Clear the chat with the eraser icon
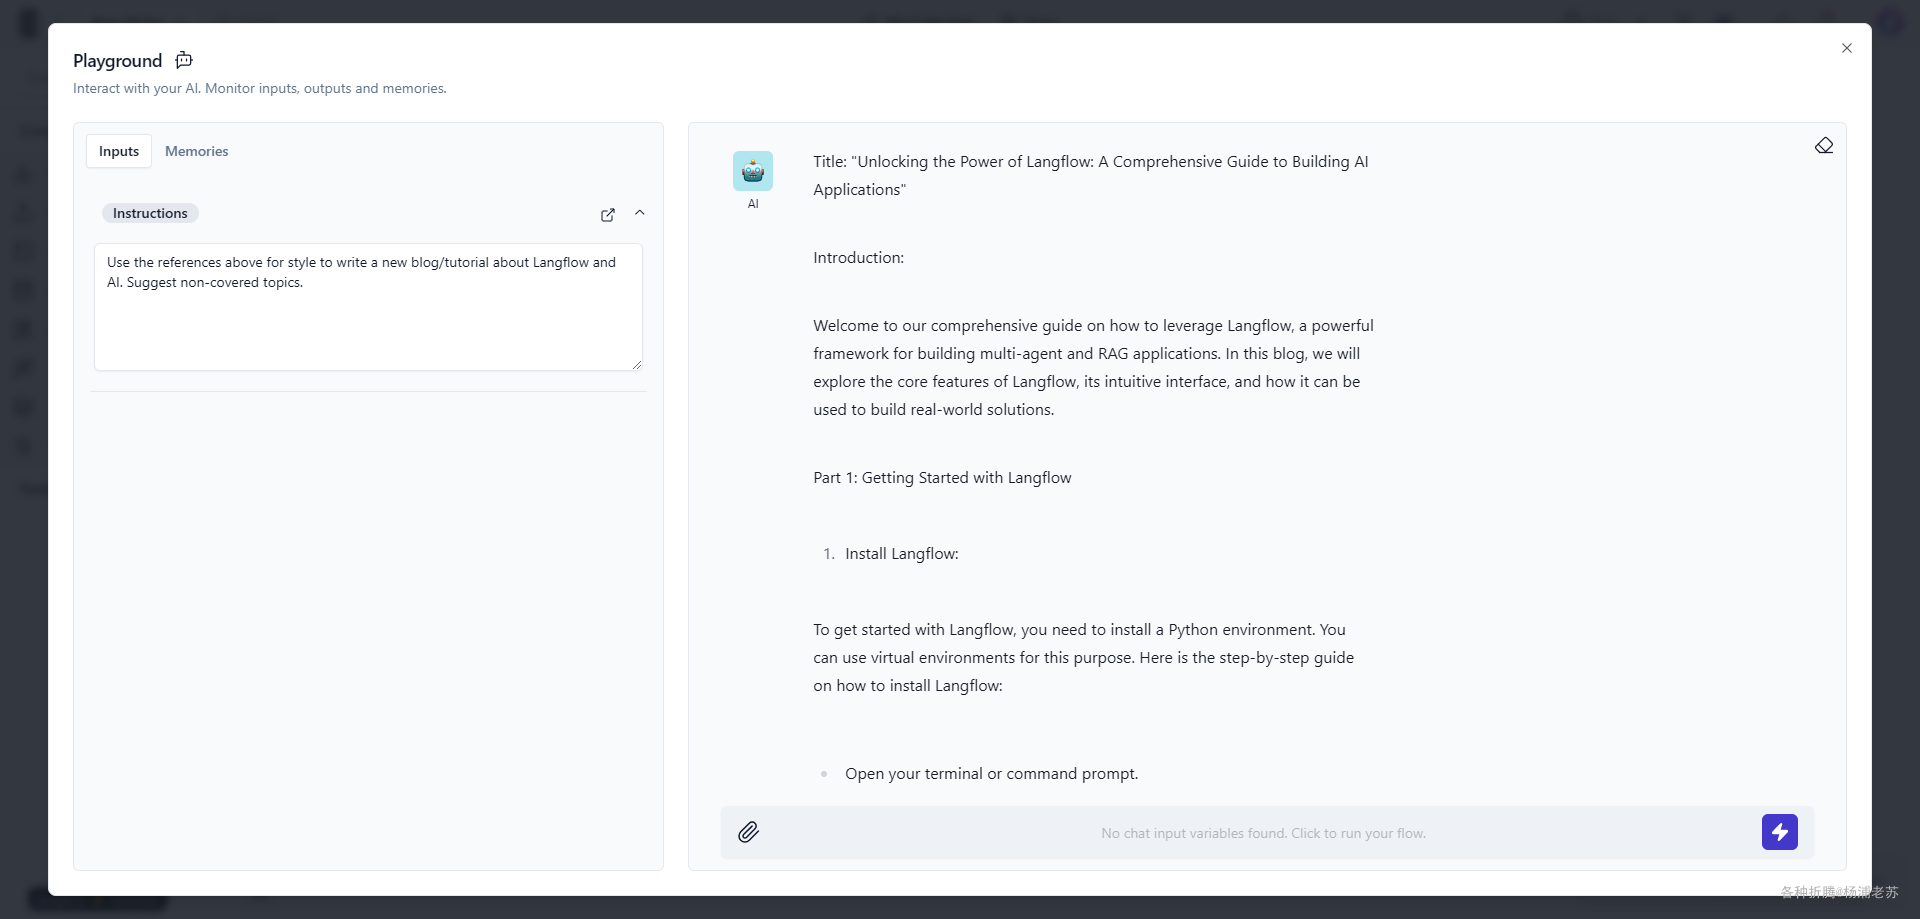The height and width of the screenshot is (919, 1920). 1824,146
